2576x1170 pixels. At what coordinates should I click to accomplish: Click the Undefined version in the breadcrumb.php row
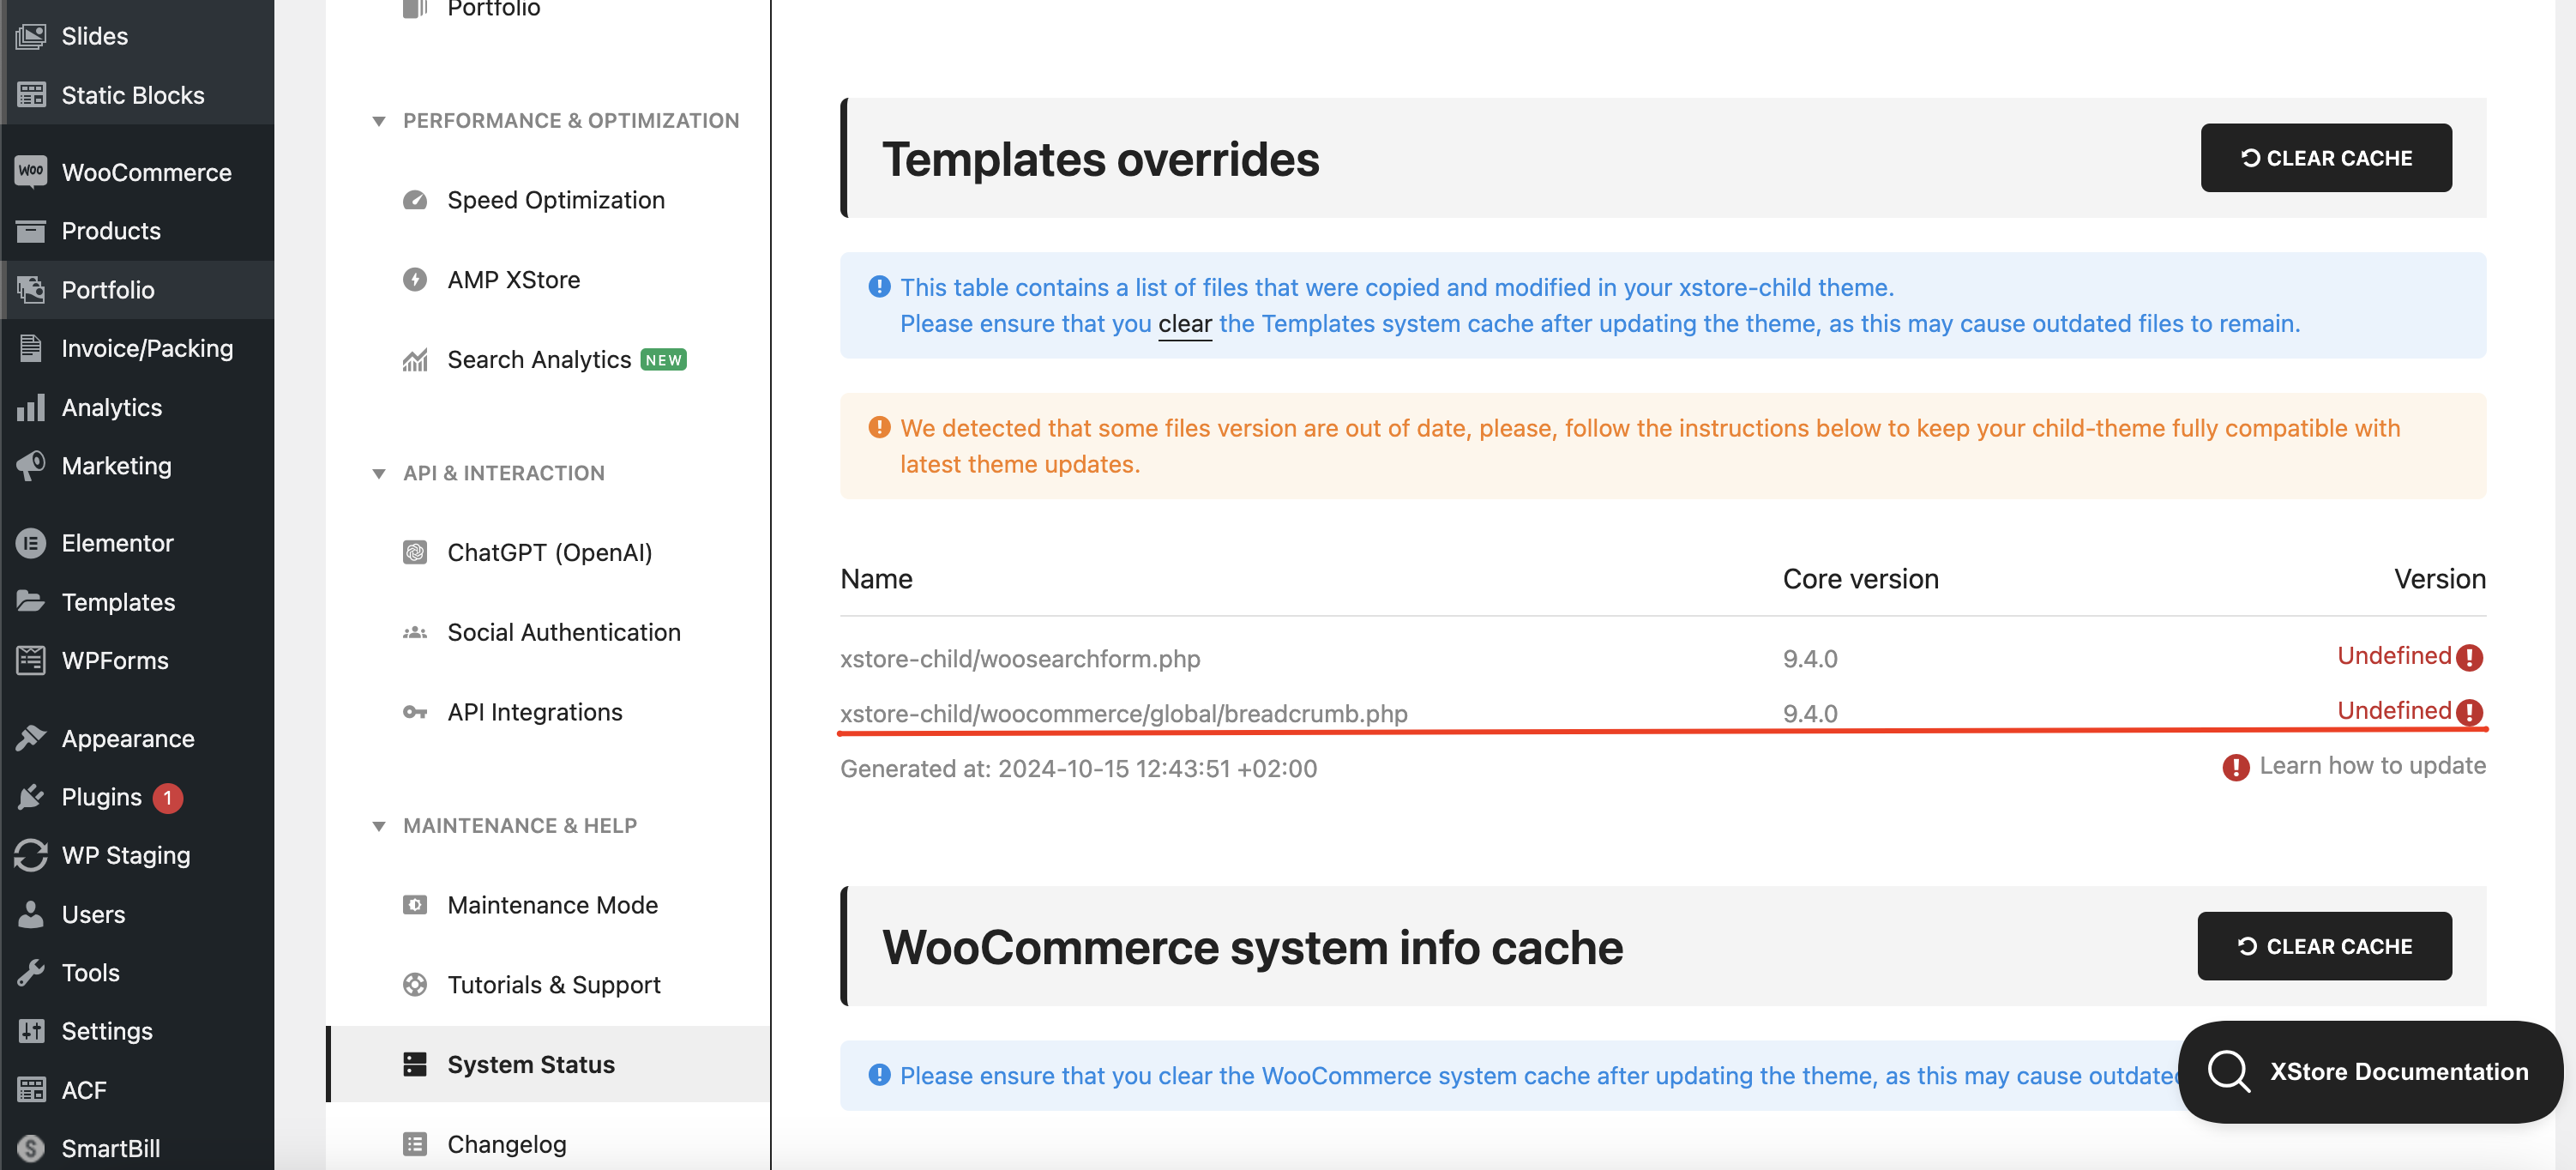(2394, 711)
